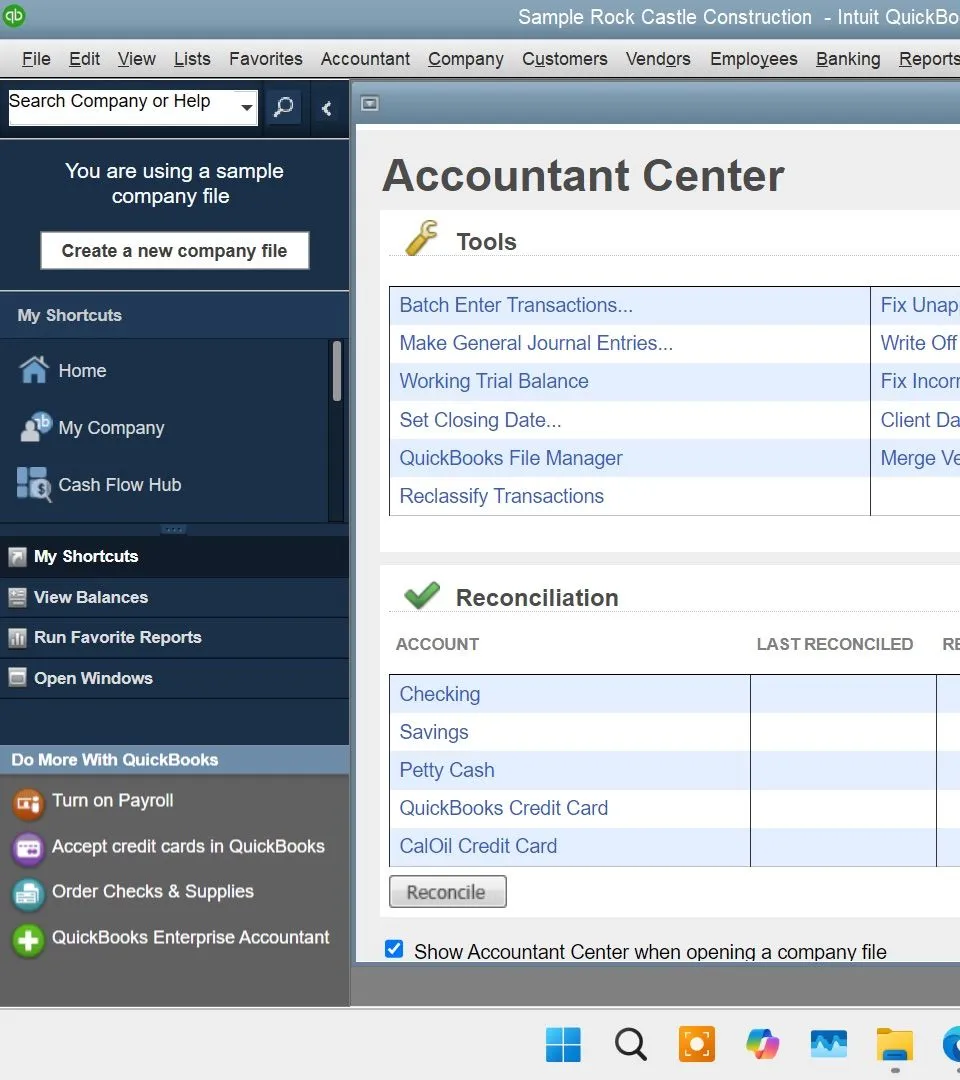Image resolution: width=960 pixels, height=1080 pixels.
Task: Click the Reconciliation green checkmark icon
Action: [422, 595]
